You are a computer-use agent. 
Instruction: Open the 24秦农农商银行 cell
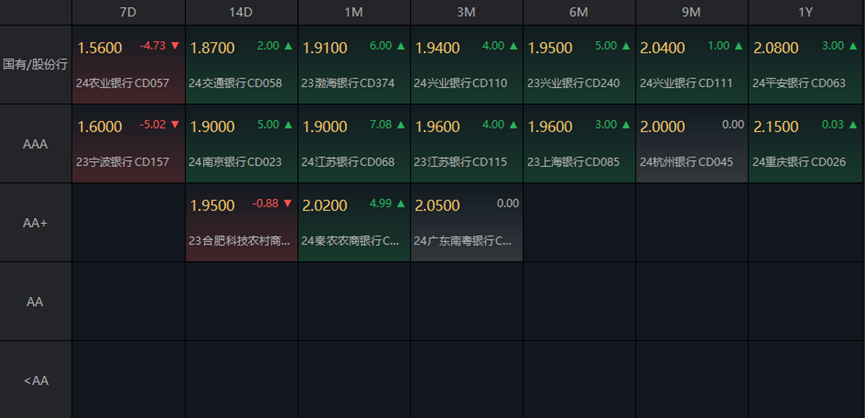pyautogui.click(x=354, y=222)
